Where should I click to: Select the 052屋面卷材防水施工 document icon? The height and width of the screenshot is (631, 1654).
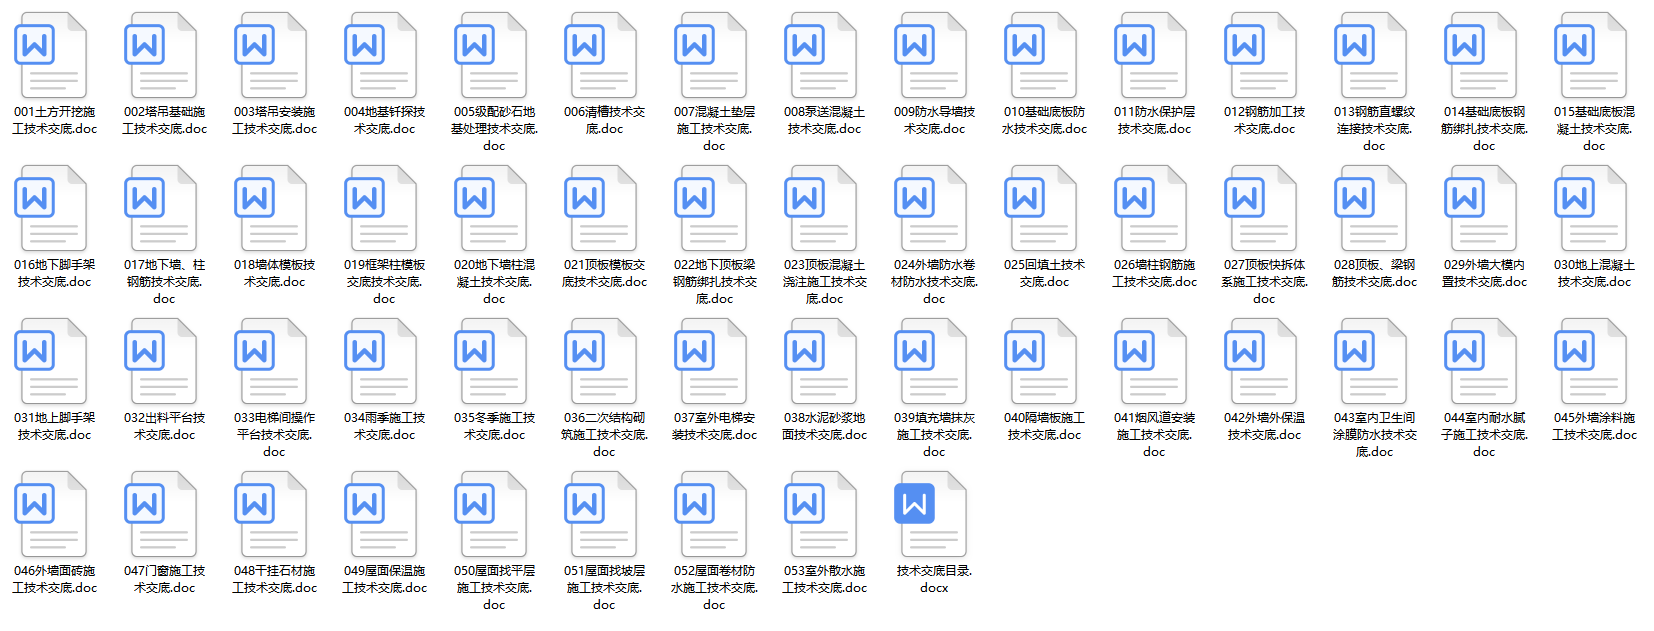point(710,514)
